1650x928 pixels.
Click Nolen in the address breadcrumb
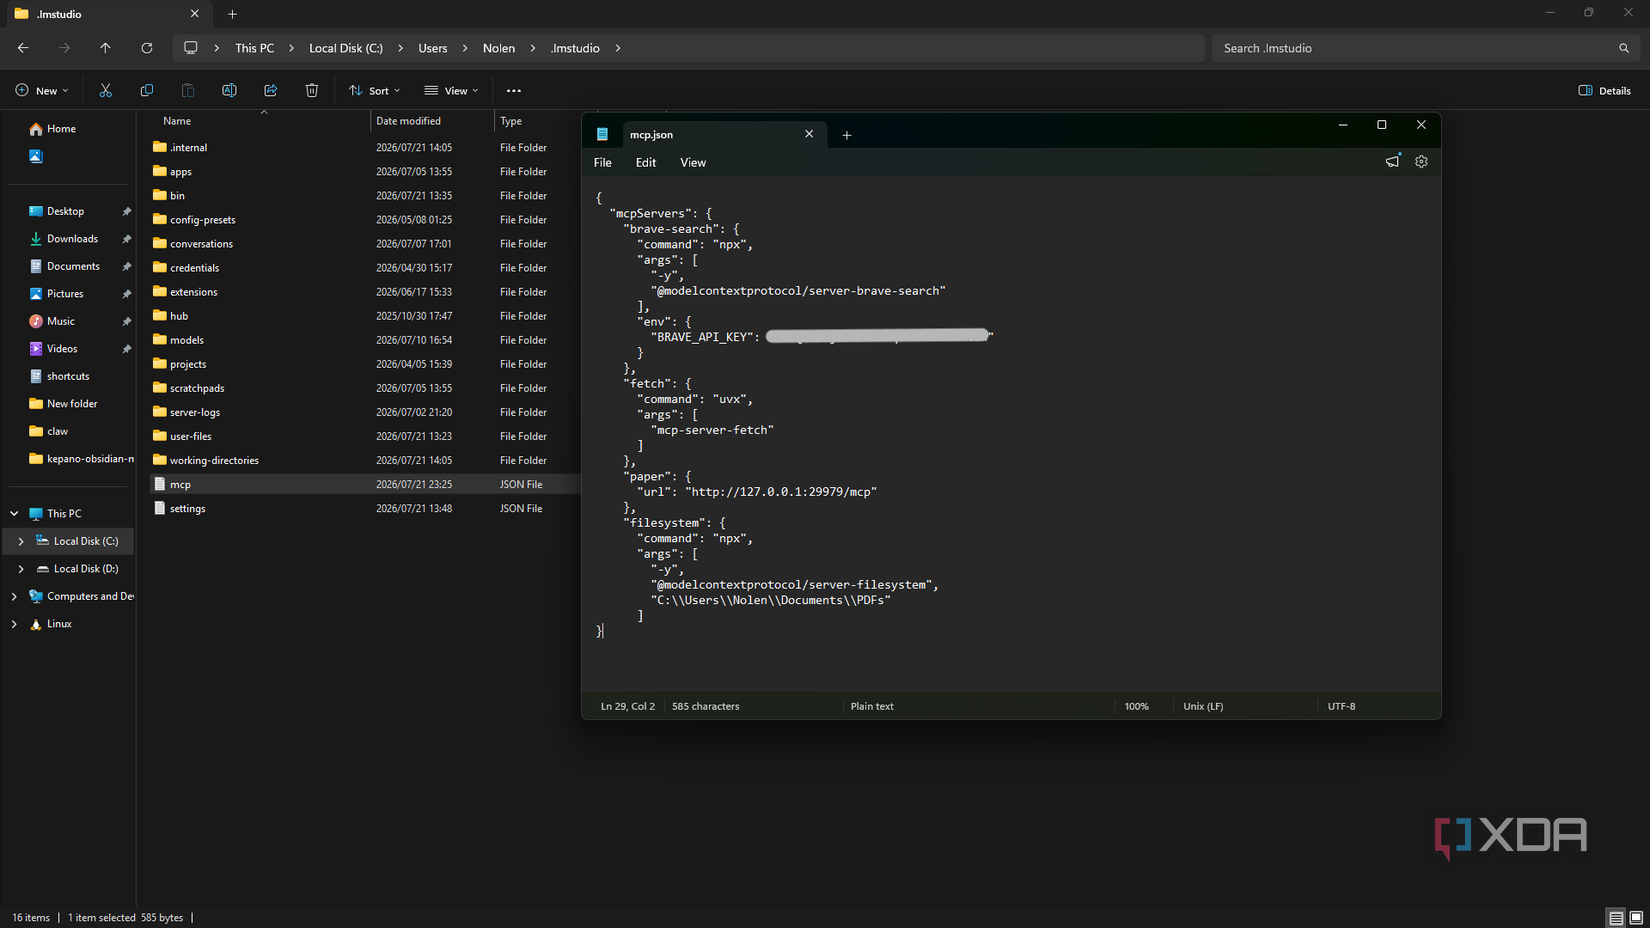point(499,48)
